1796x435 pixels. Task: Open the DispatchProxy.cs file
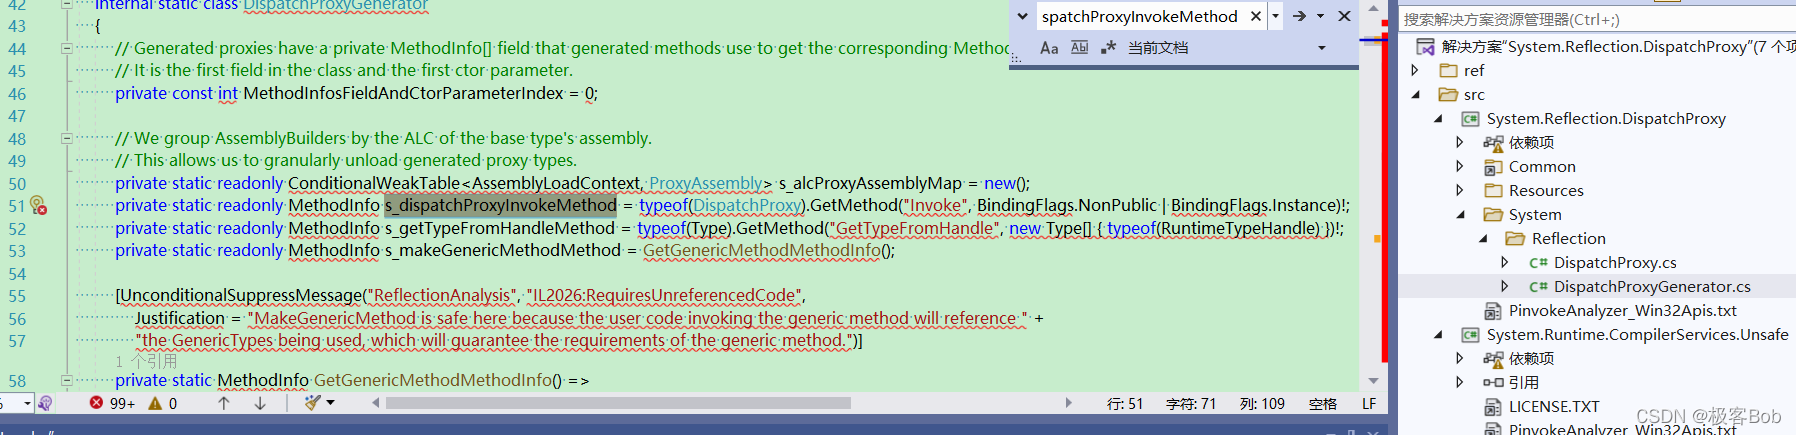[1615, 262]
